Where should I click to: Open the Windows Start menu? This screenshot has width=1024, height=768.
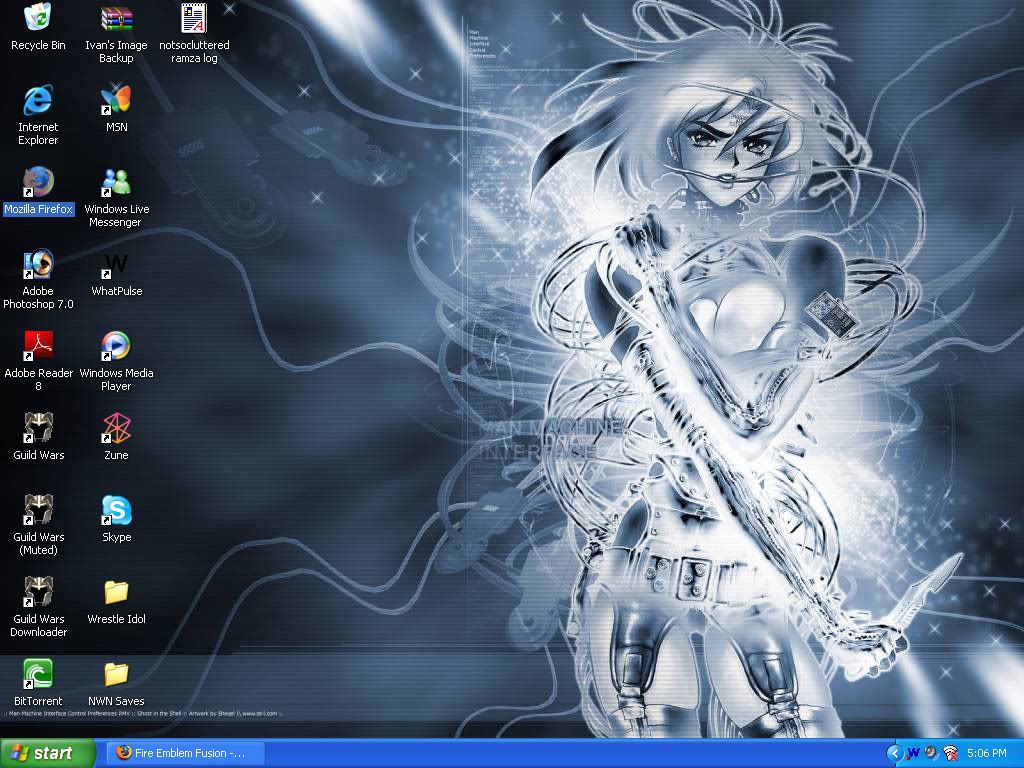[48, 753]
